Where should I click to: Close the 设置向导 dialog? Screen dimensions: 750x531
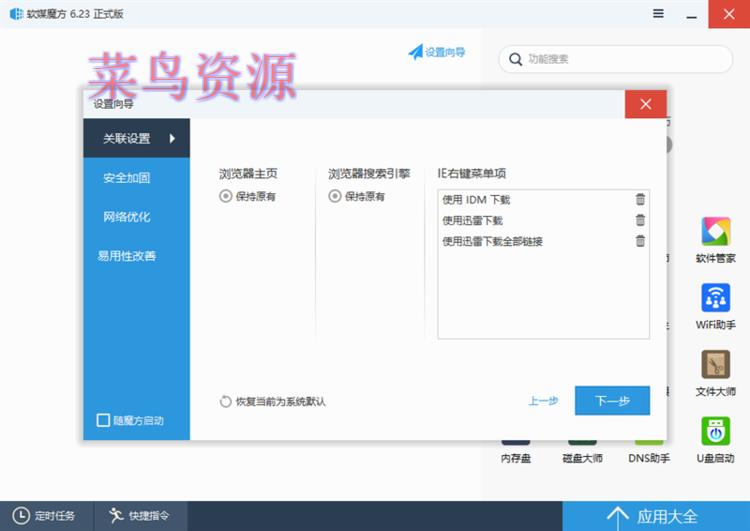(x=646, y=104)
